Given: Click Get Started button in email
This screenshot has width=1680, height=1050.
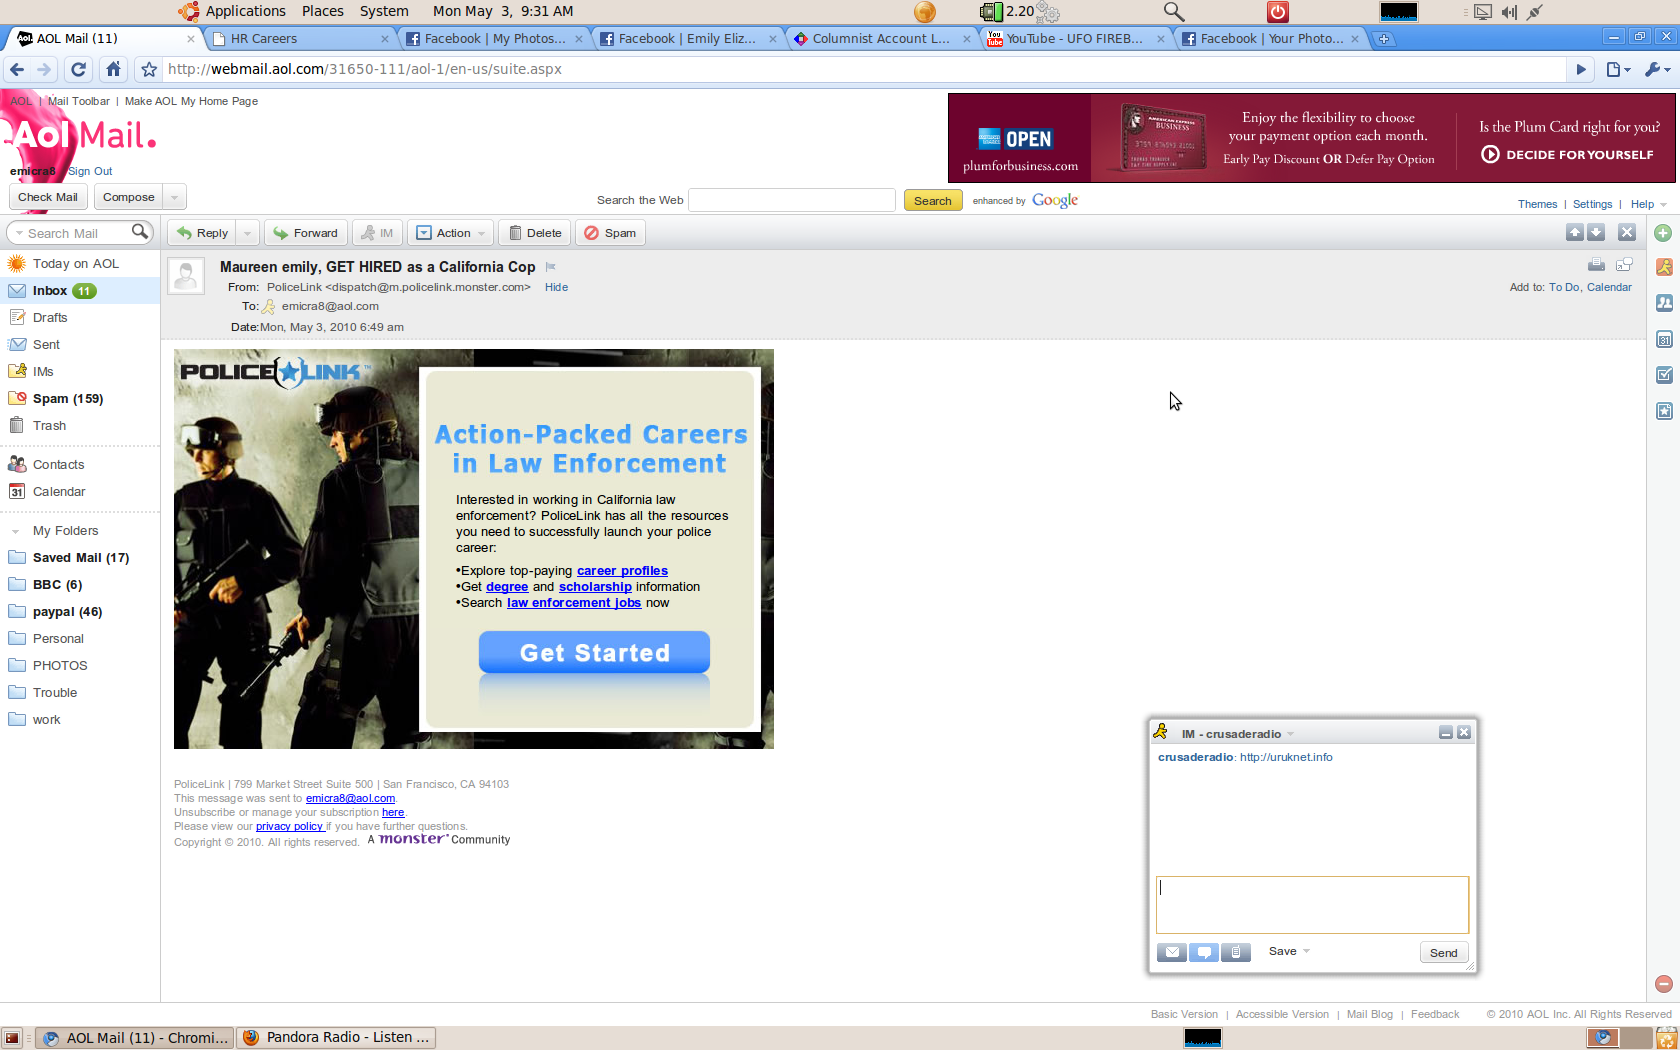Looking at the screenshot, I should 594,652.
